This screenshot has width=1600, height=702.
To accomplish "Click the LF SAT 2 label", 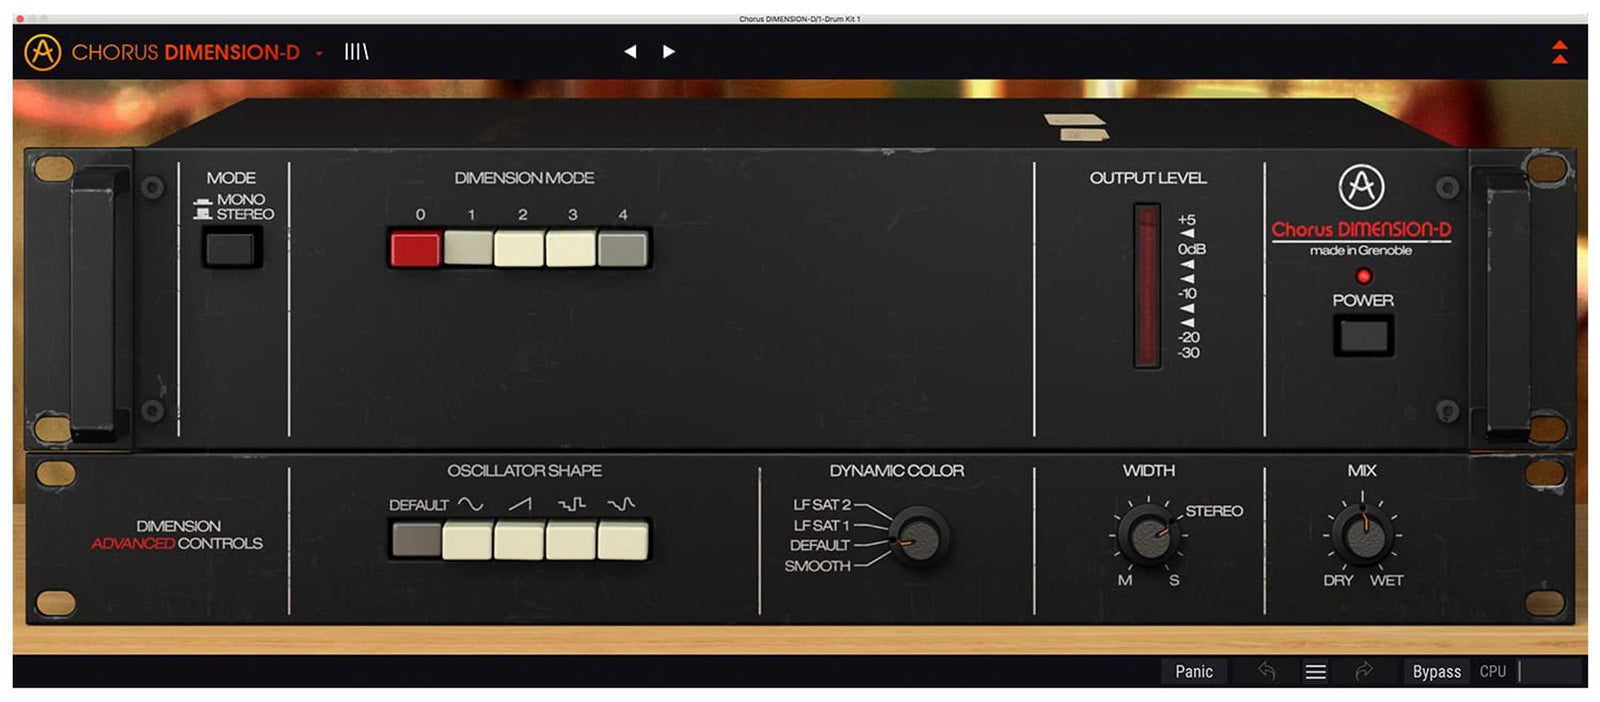I will click(822, 505).
